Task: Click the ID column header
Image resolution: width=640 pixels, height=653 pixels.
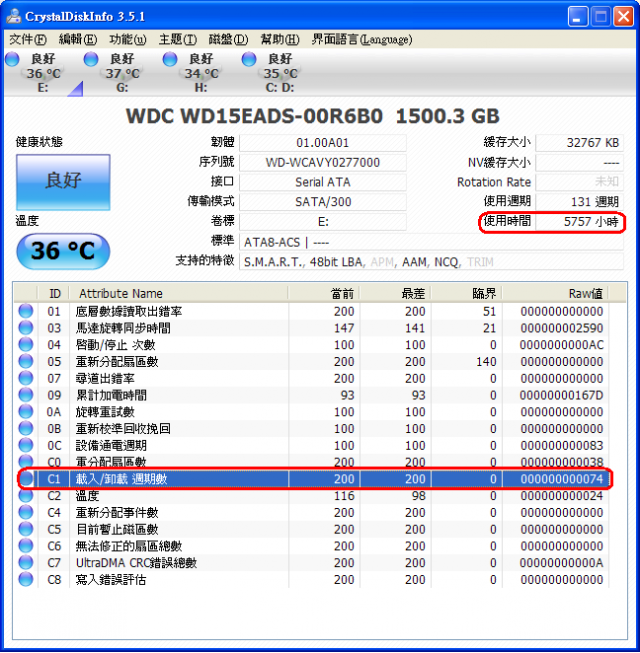Action: 54,293
